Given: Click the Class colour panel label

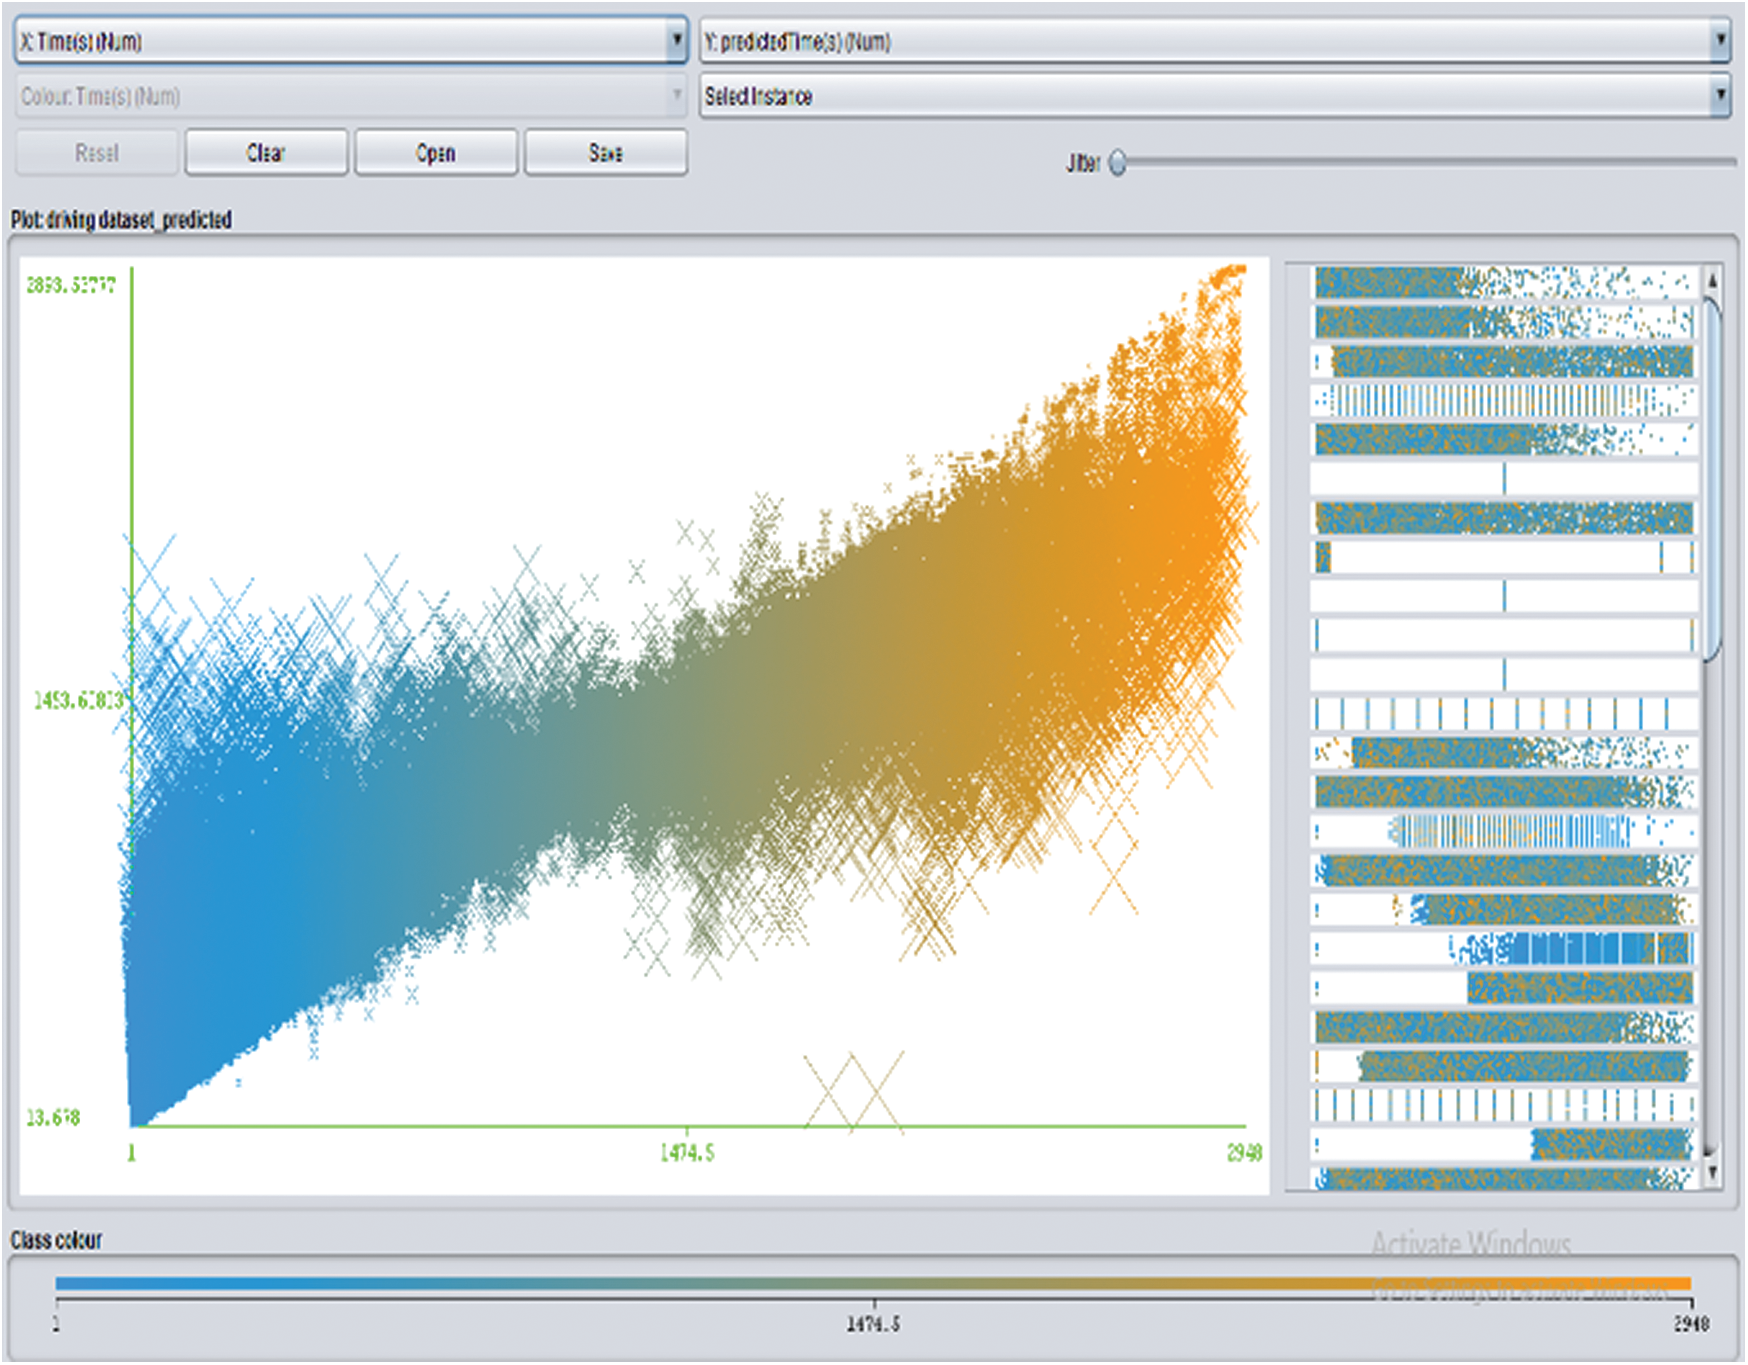Looking at the screenshot, I should (57, 1240).
